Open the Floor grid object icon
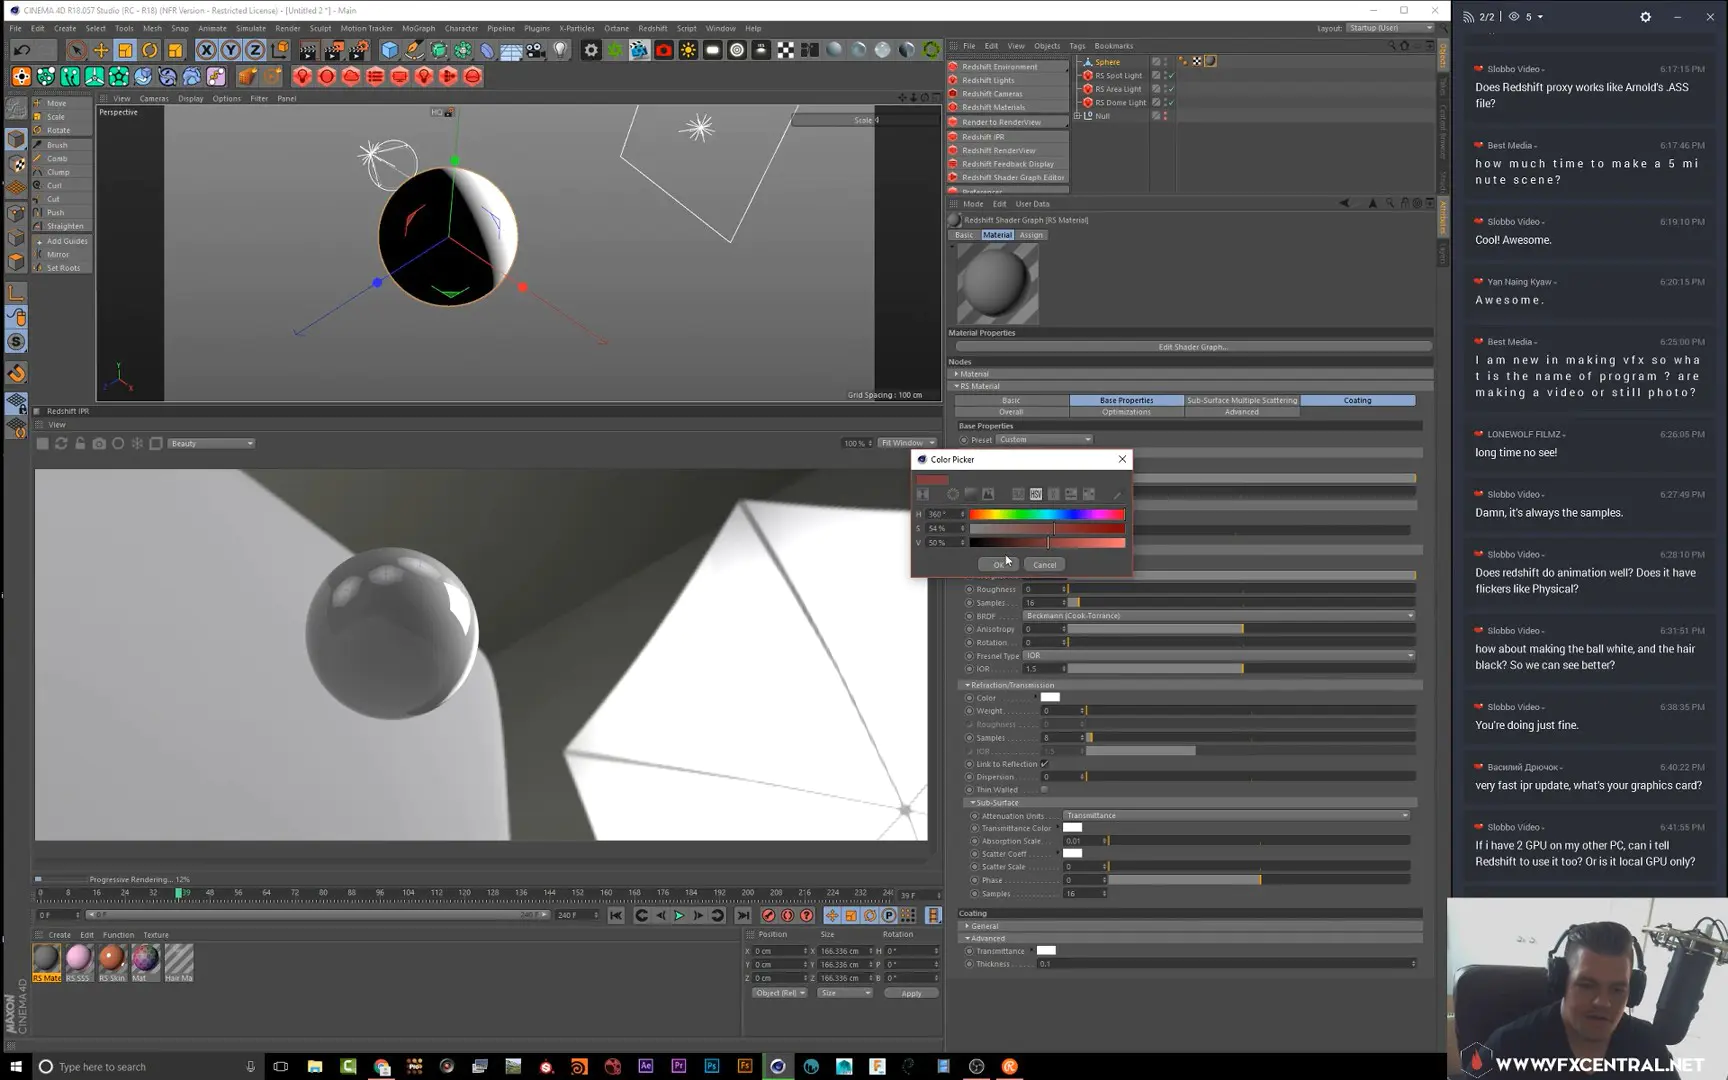This screenshot has height=1080, width=1728. coord(511,50)
